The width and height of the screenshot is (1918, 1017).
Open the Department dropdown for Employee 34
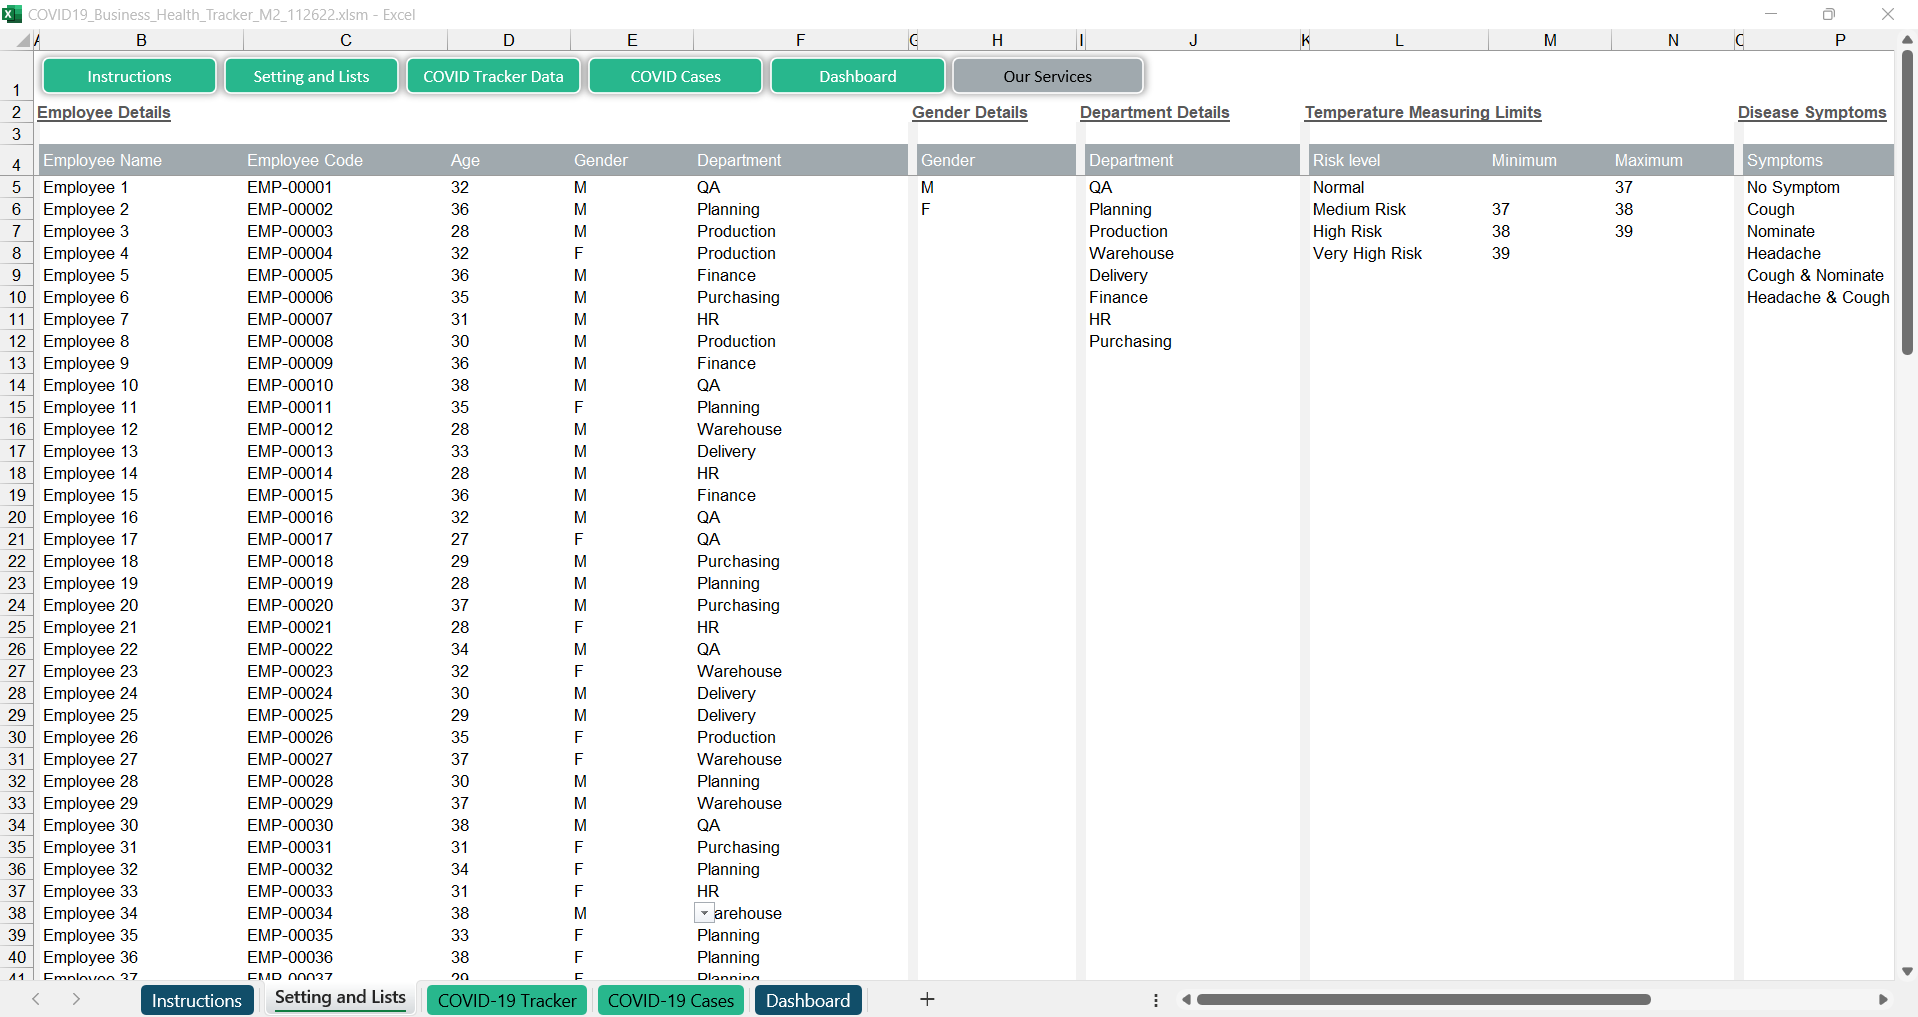[x=704, y=913]
